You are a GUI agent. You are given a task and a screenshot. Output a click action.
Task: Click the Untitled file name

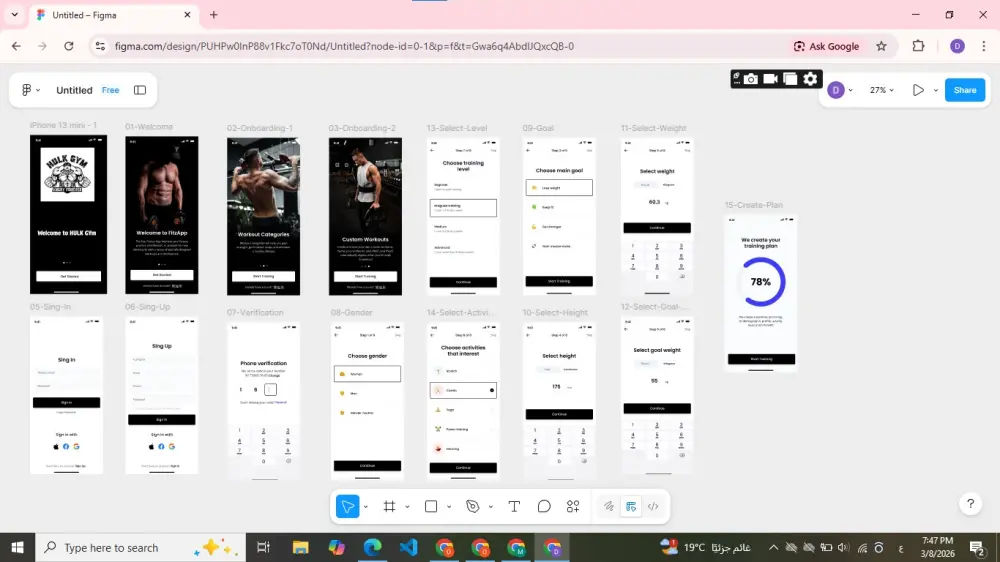coord(74,90)
